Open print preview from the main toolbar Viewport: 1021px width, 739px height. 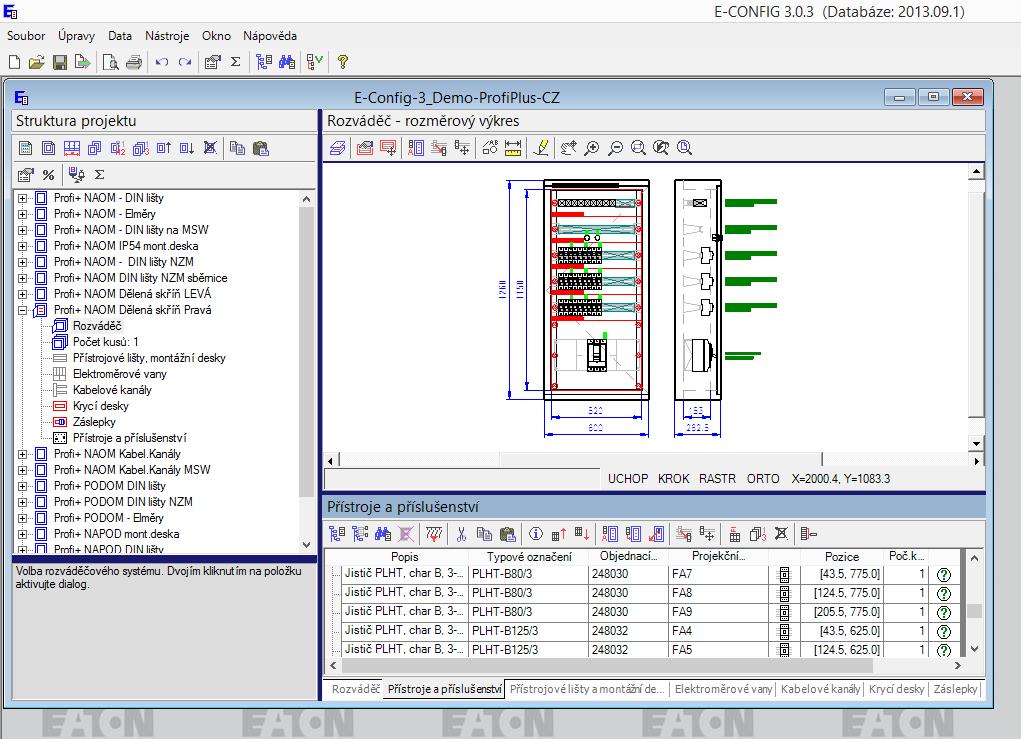tap(111, 62)
